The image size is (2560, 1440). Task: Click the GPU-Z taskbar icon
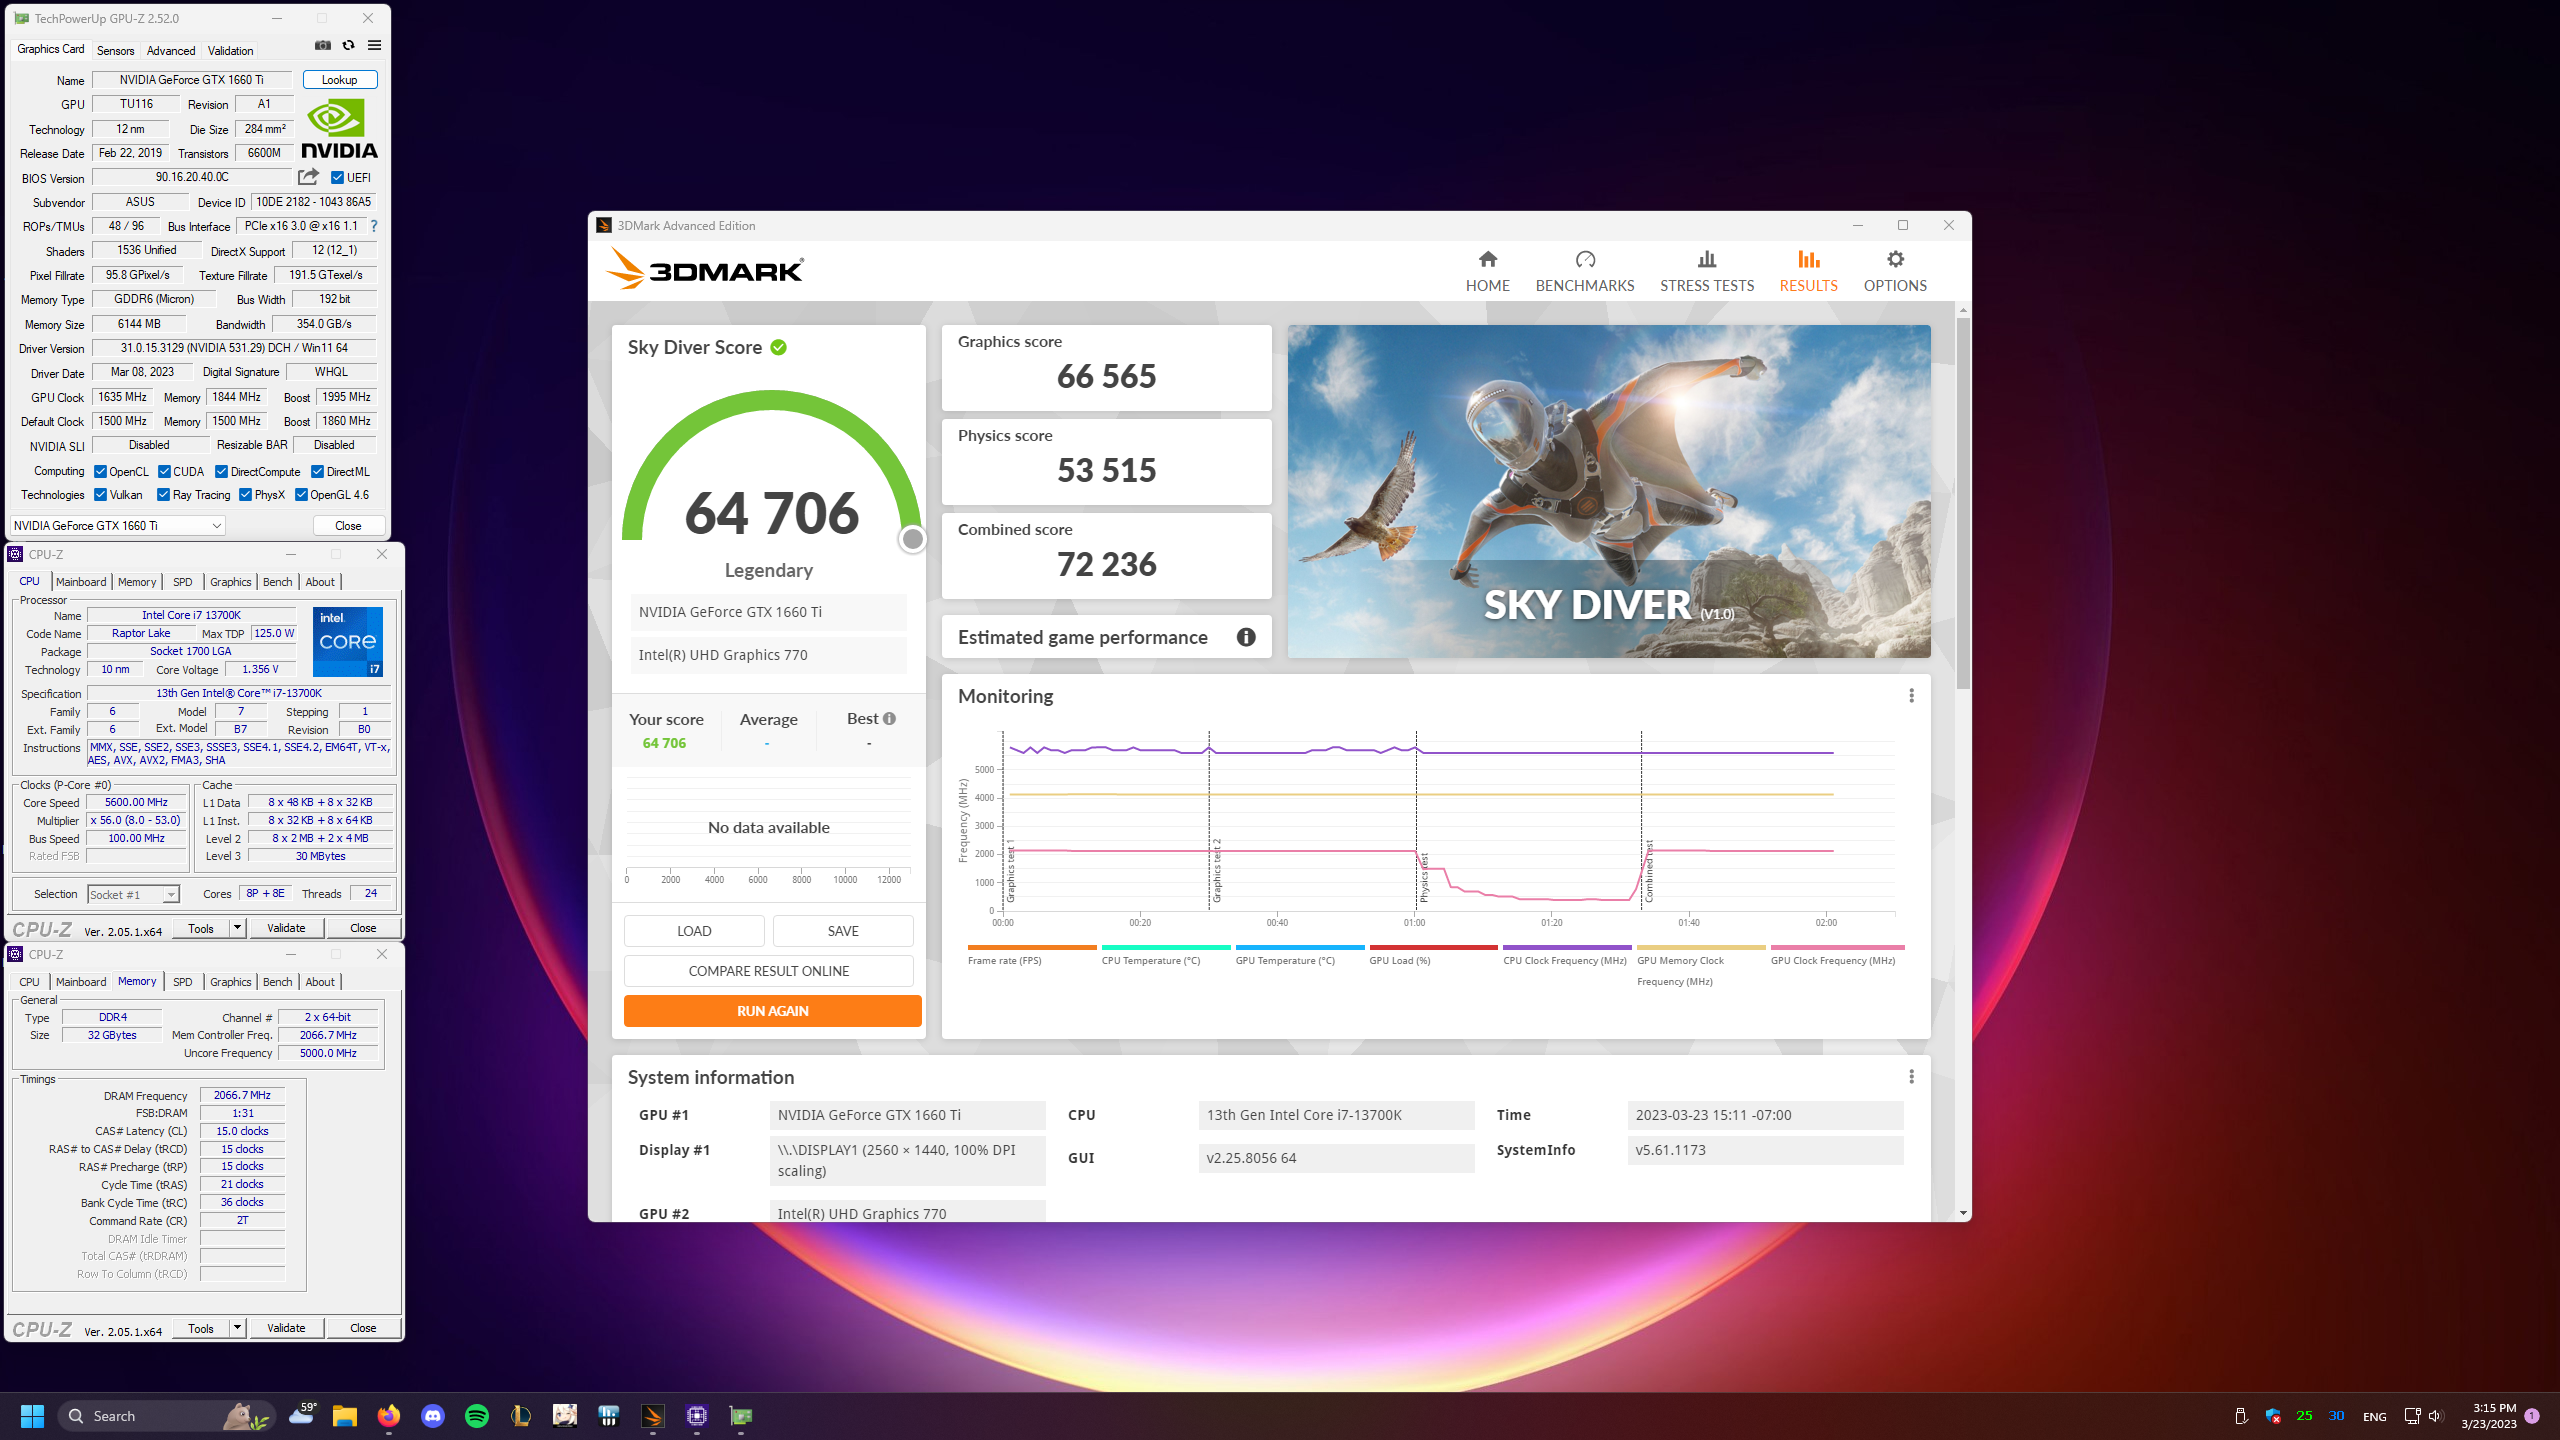click(x=741, y=1416)
